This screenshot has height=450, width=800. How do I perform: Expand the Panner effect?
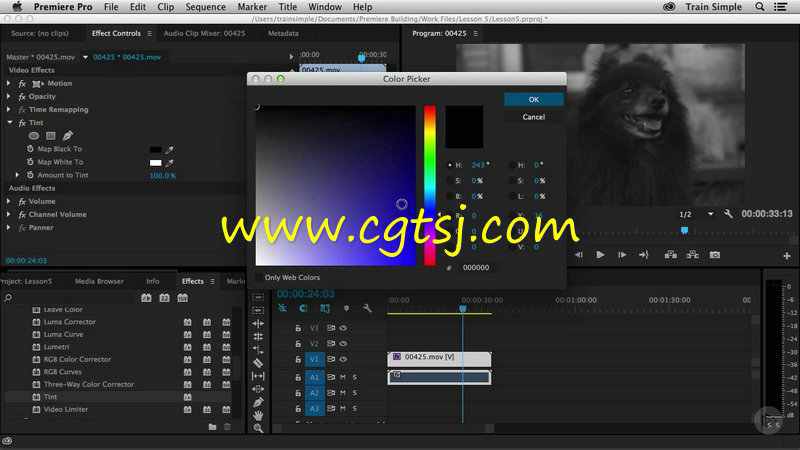click(9, 228)
